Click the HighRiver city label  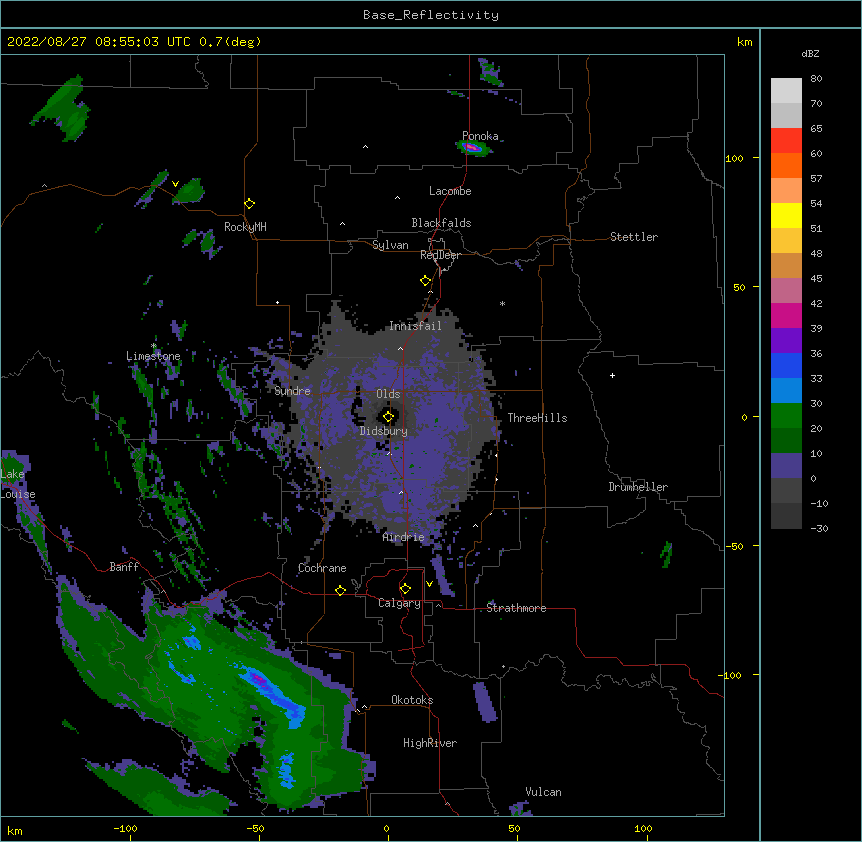click(430, 743)
